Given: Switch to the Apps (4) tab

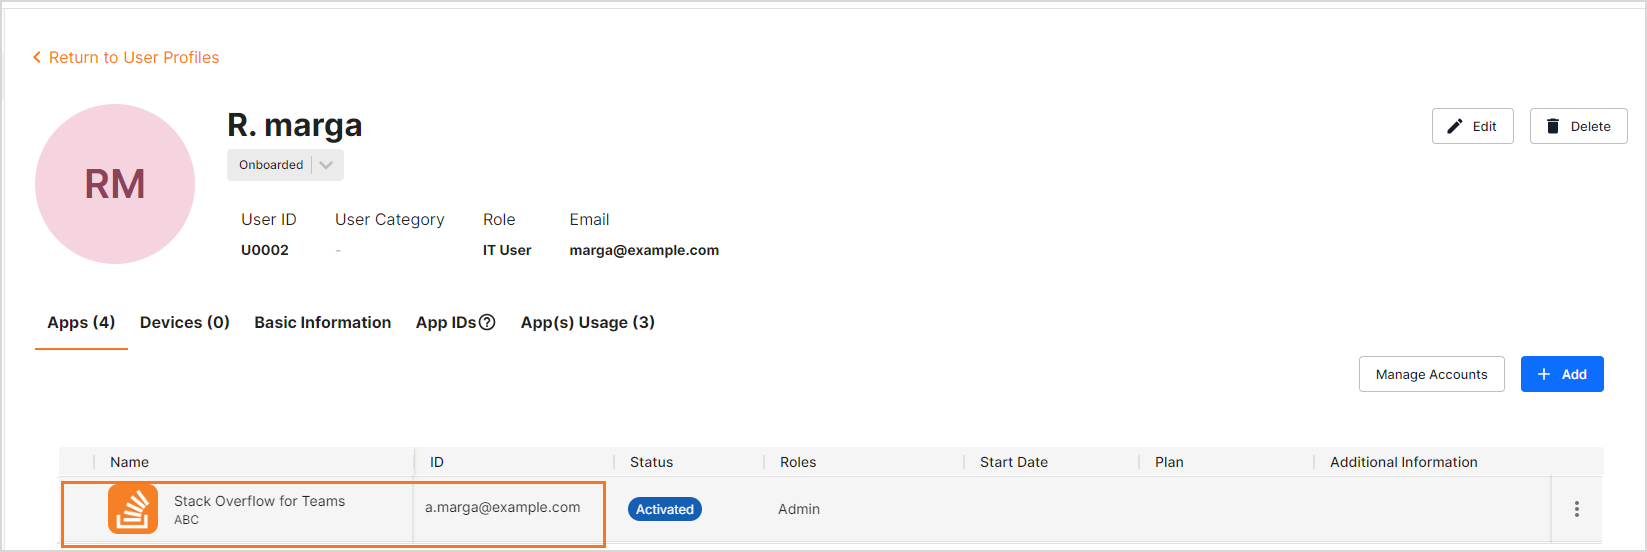Looking at the screenshot, I should click(81, 322).
